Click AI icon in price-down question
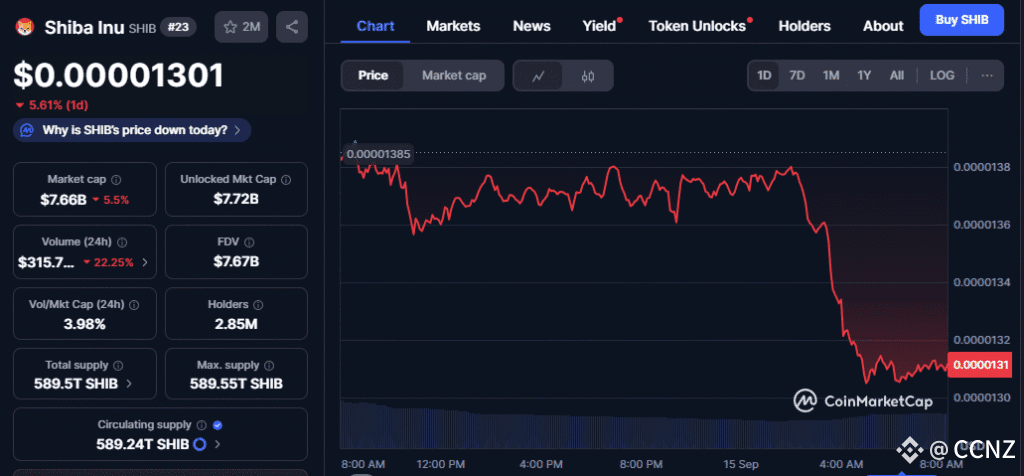This screenshot has height=476, width=1024. coord(27,130)
